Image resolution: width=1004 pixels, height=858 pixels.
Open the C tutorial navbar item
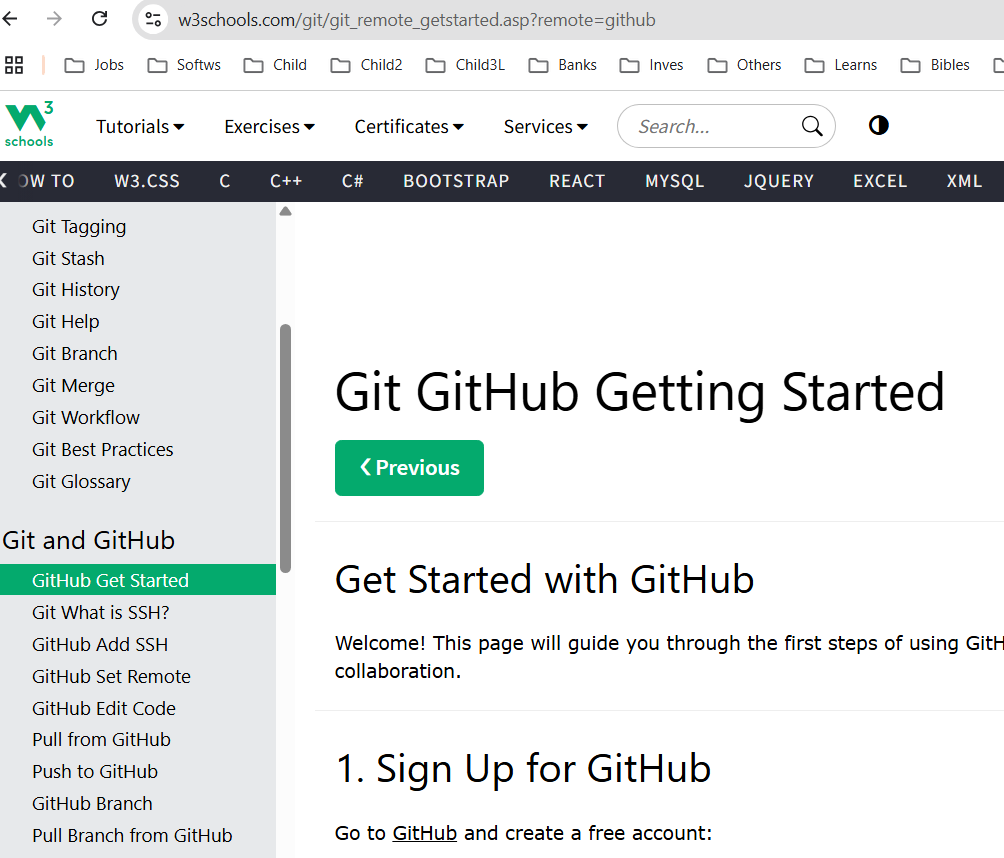[225, 181]
